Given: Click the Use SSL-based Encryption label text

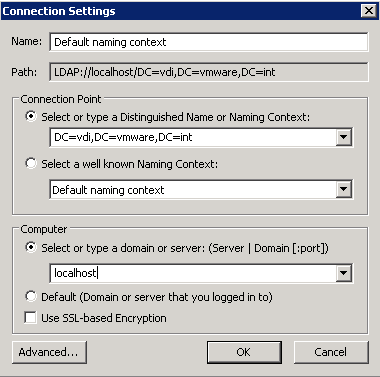Looking at the screenshot, I should [104, 318].
